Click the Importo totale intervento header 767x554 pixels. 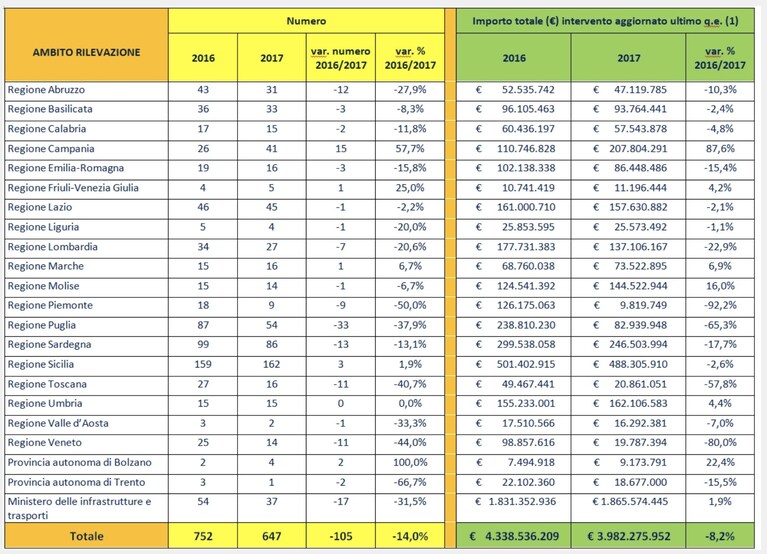605,21
